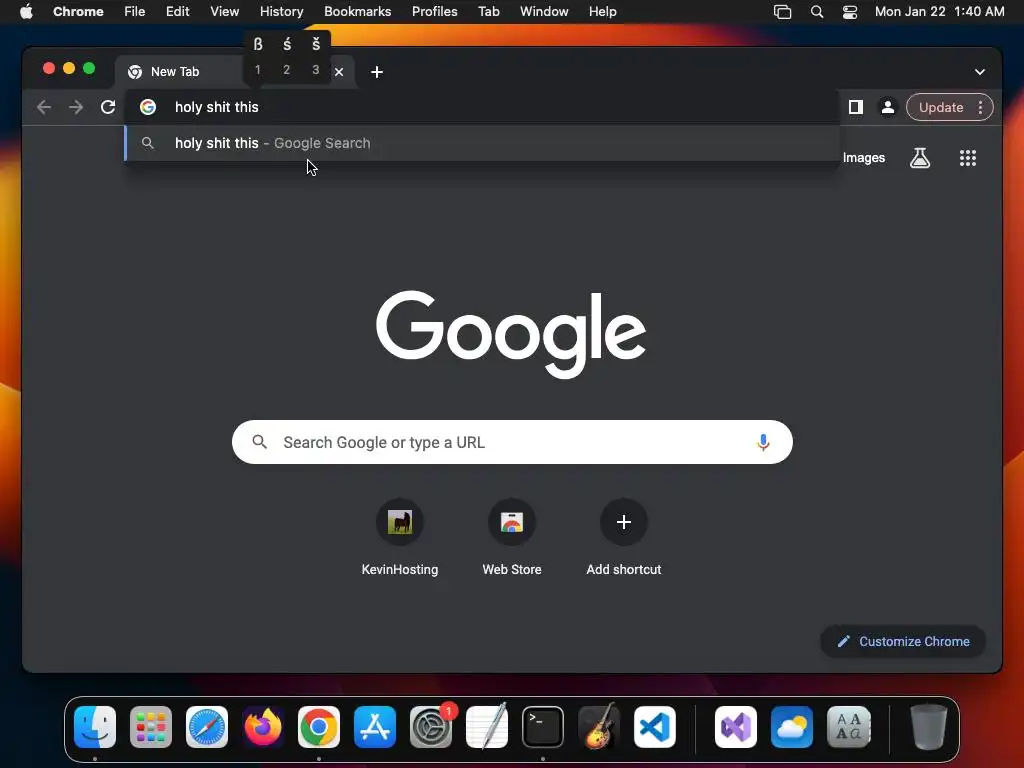Open the side panel icon
This screenshot has width=1024, height=768.
(x=856, y=107)
